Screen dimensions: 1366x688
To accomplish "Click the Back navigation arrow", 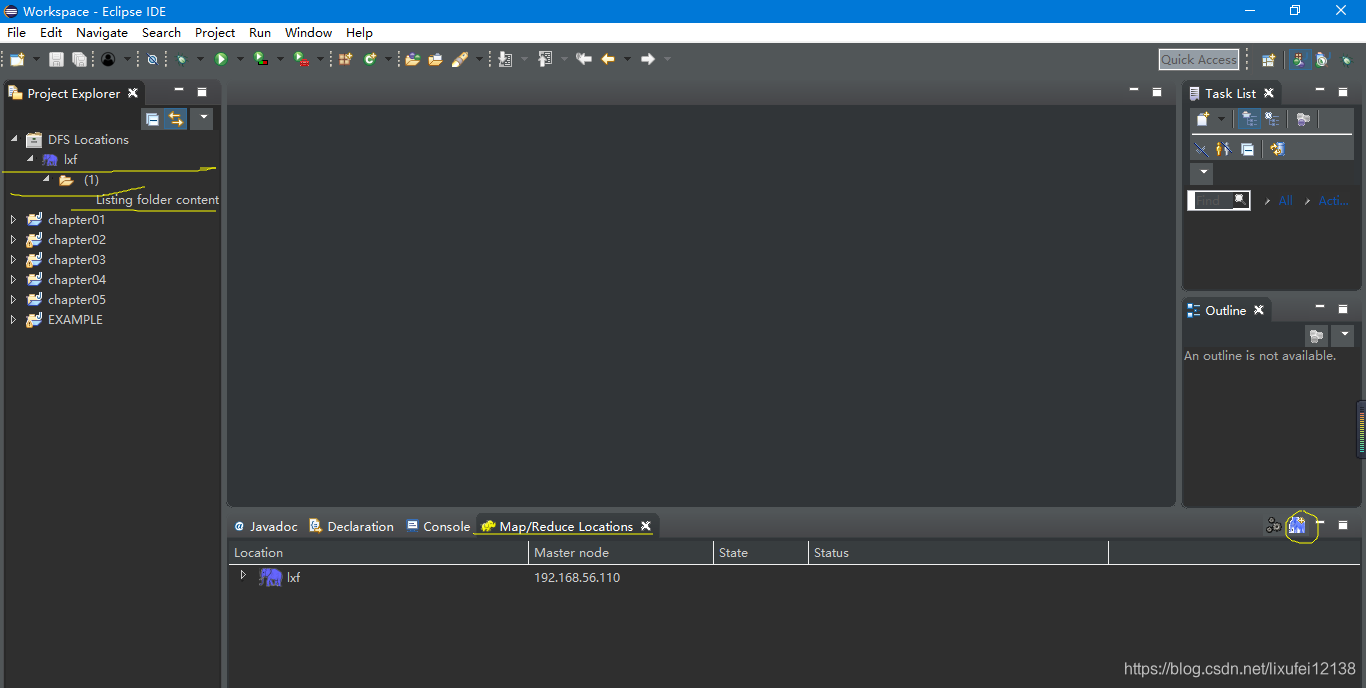I will [608, 59].
